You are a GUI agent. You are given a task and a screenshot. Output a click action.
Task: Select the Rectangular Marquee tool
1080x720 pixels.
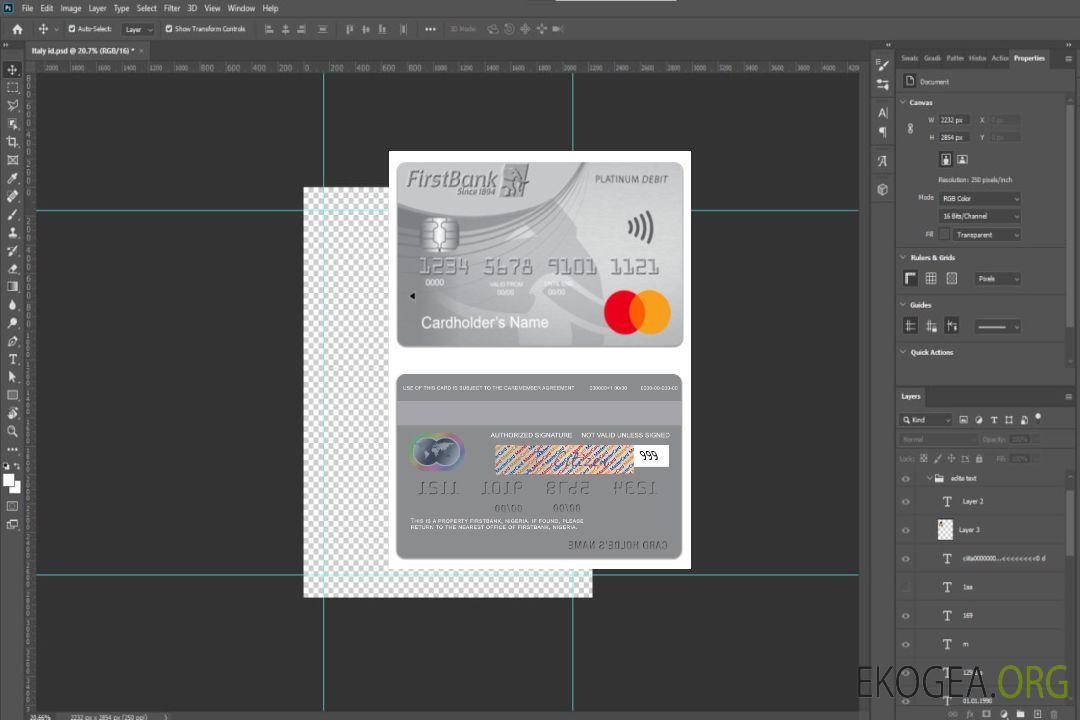coord(12,88)
